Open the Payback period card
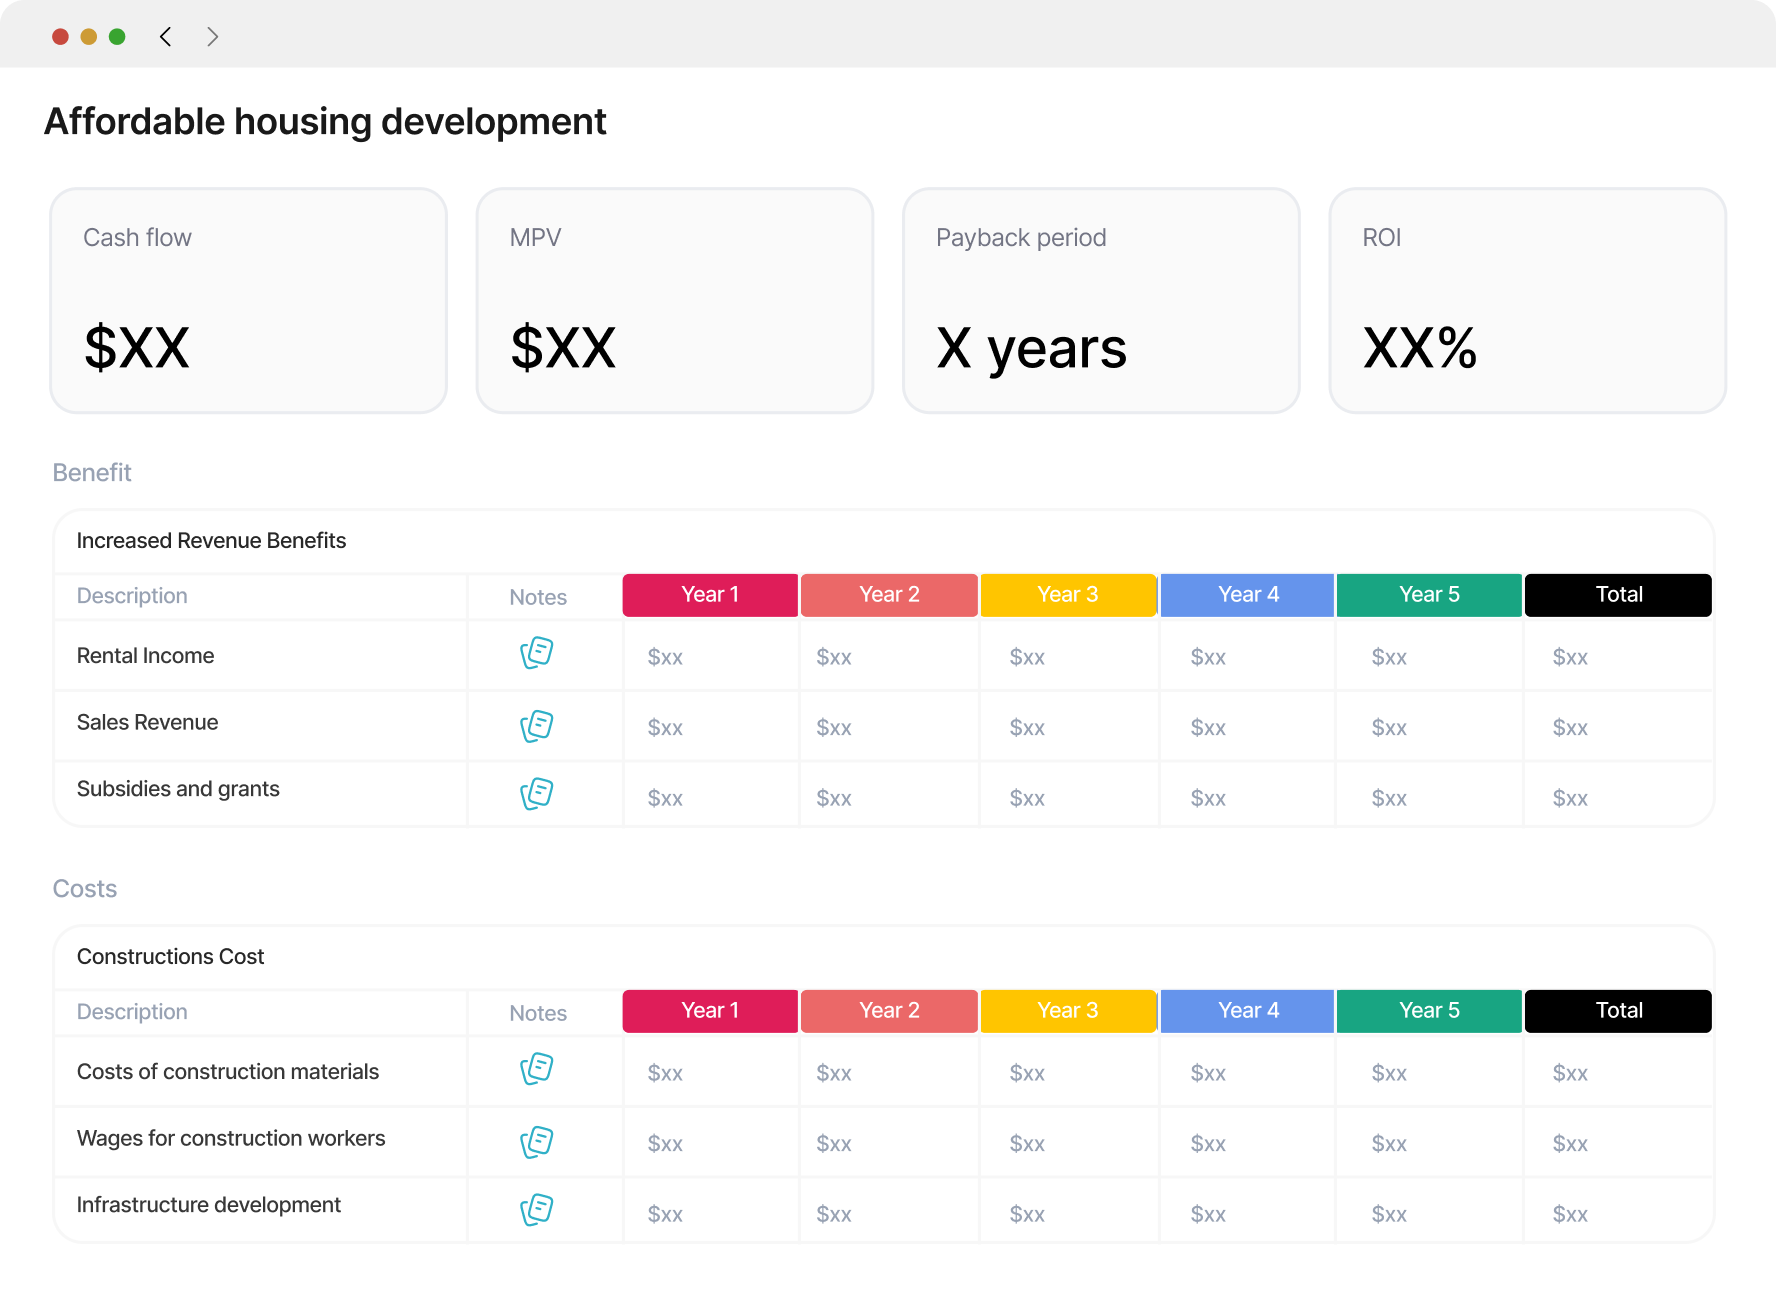1776x1304 pixels. coord(1101,301)
